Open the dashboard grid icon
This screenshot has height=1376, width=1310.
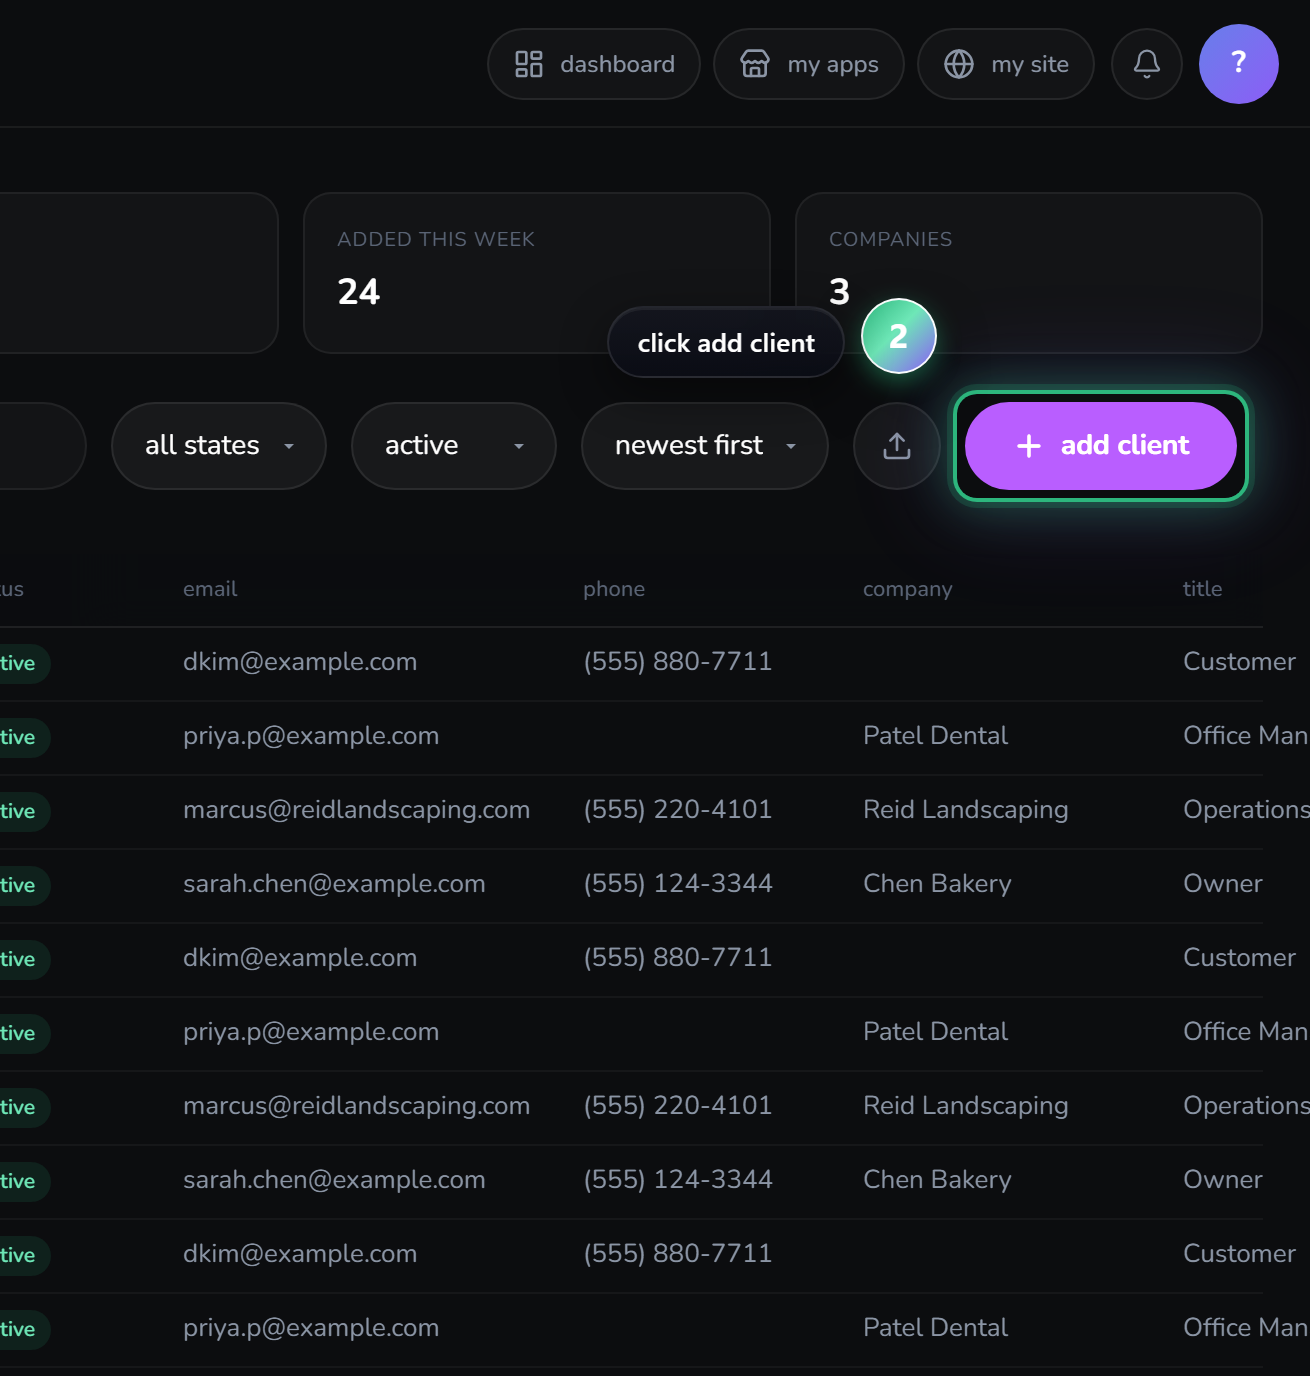pyautogui.click(x=529, y=64)
